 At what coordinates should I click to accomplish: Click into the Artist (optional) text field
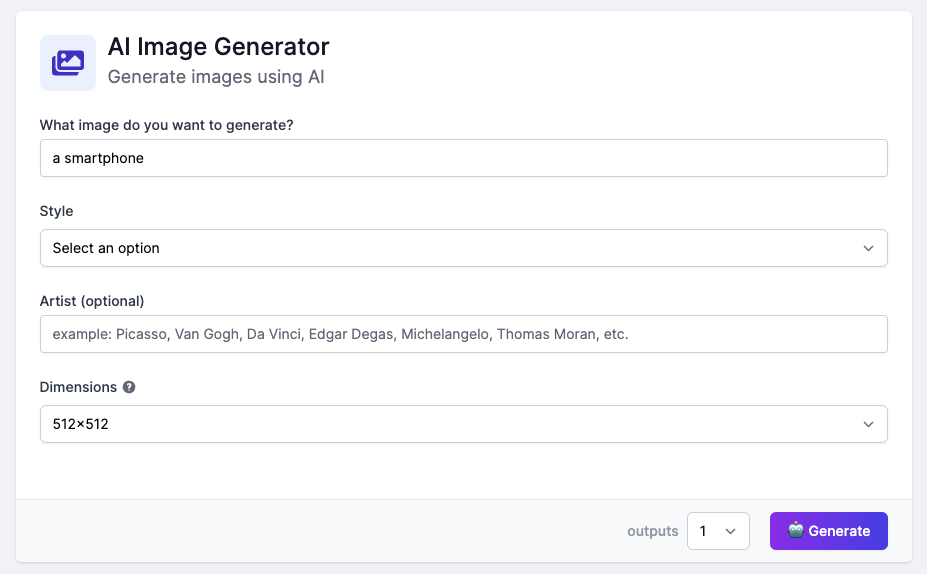(x=463, y=334)
